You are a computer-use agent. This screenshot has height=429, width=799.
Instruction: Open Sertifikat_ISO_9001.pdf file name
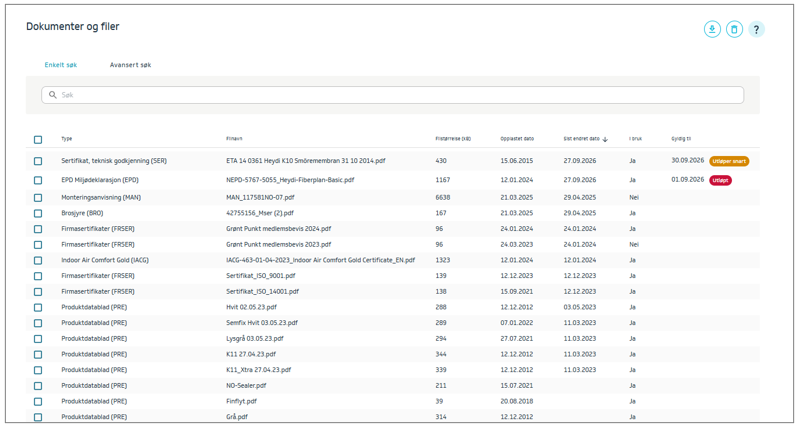261,276
